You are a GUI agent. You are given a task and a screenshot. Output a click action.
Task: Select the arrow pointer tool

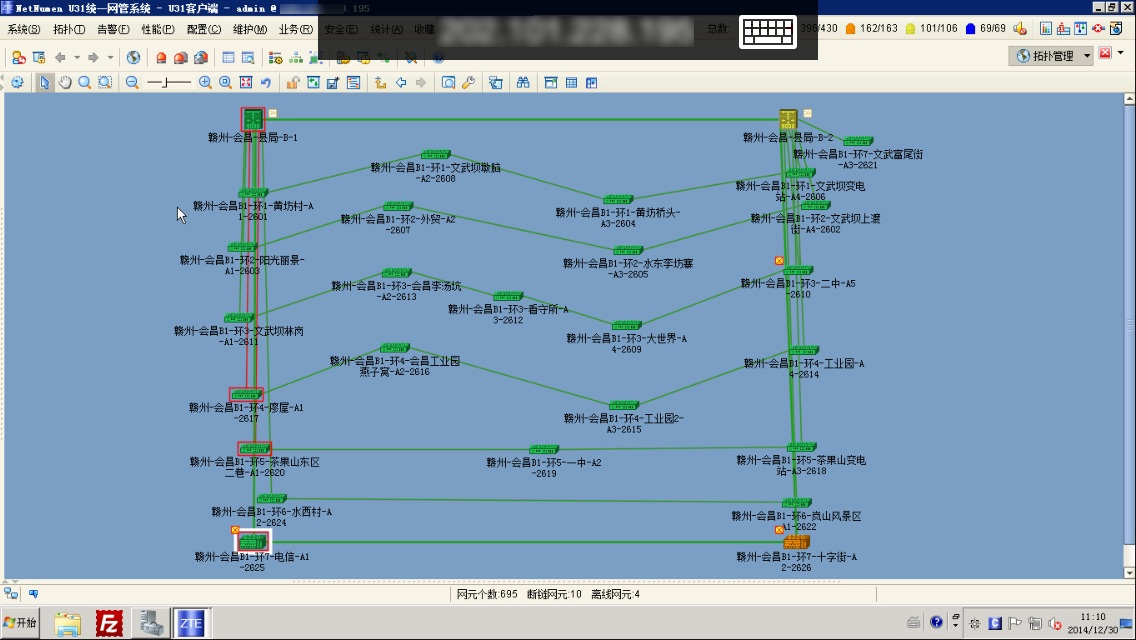point(44,83)
